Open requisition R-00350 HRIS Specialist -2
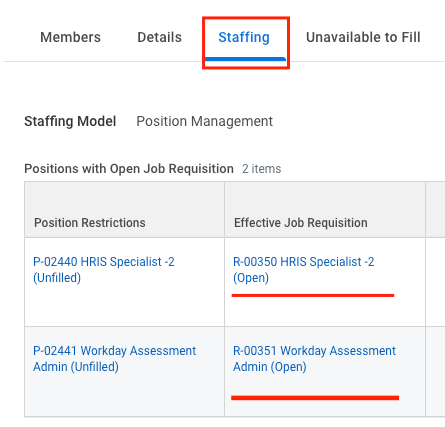 [x=303, y=270]
